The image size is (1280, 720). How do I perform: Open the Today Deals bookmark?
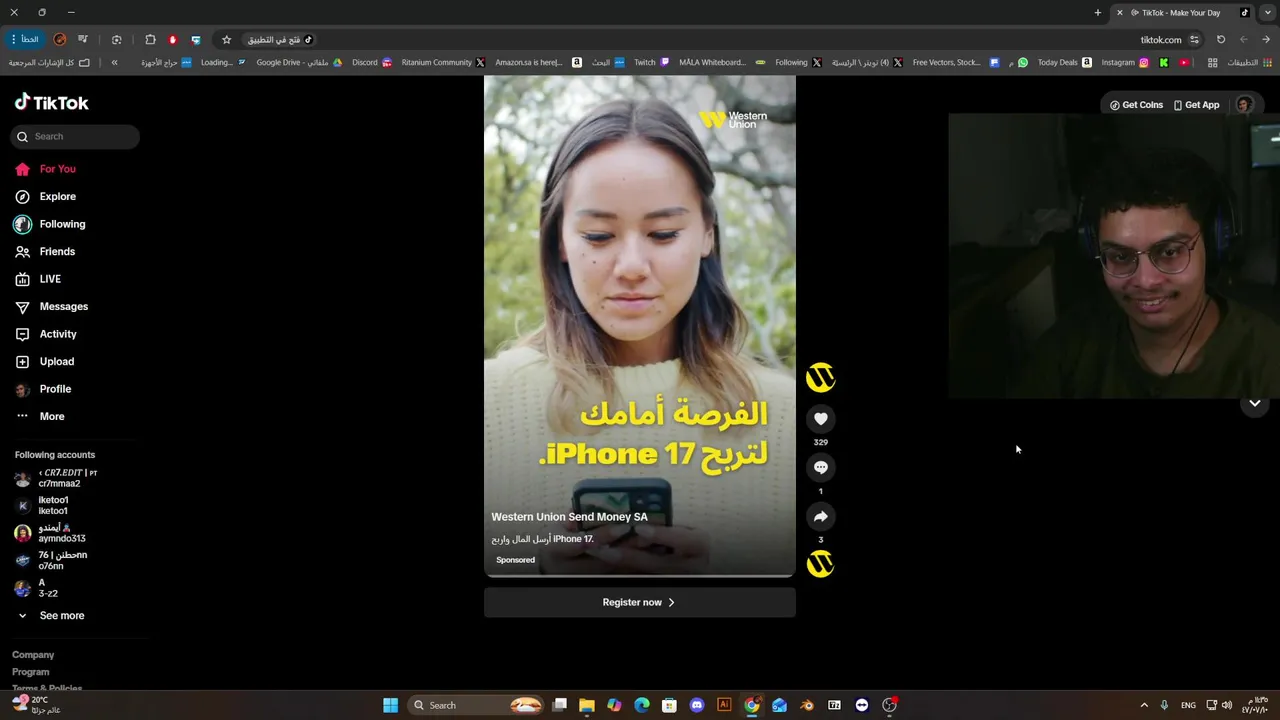(1064, 62)
